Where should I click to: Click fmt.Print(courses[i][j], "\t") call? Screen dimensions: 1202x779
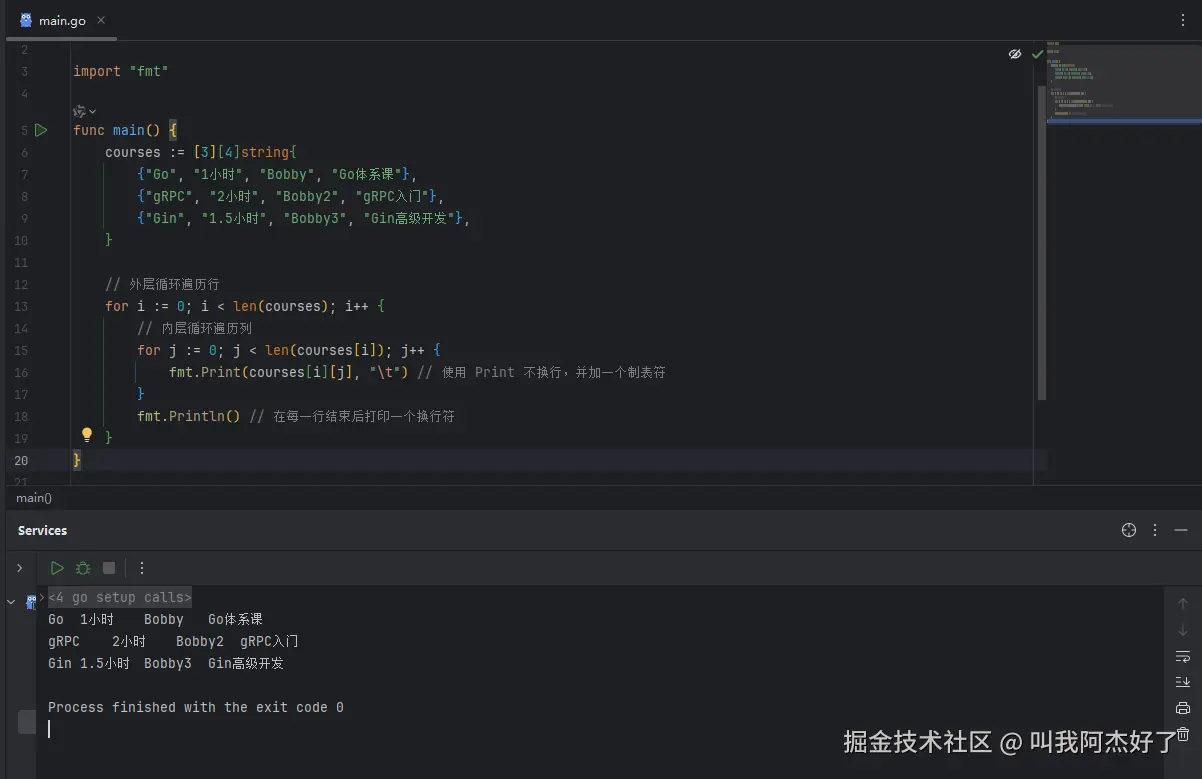click(x=289, y=372)
